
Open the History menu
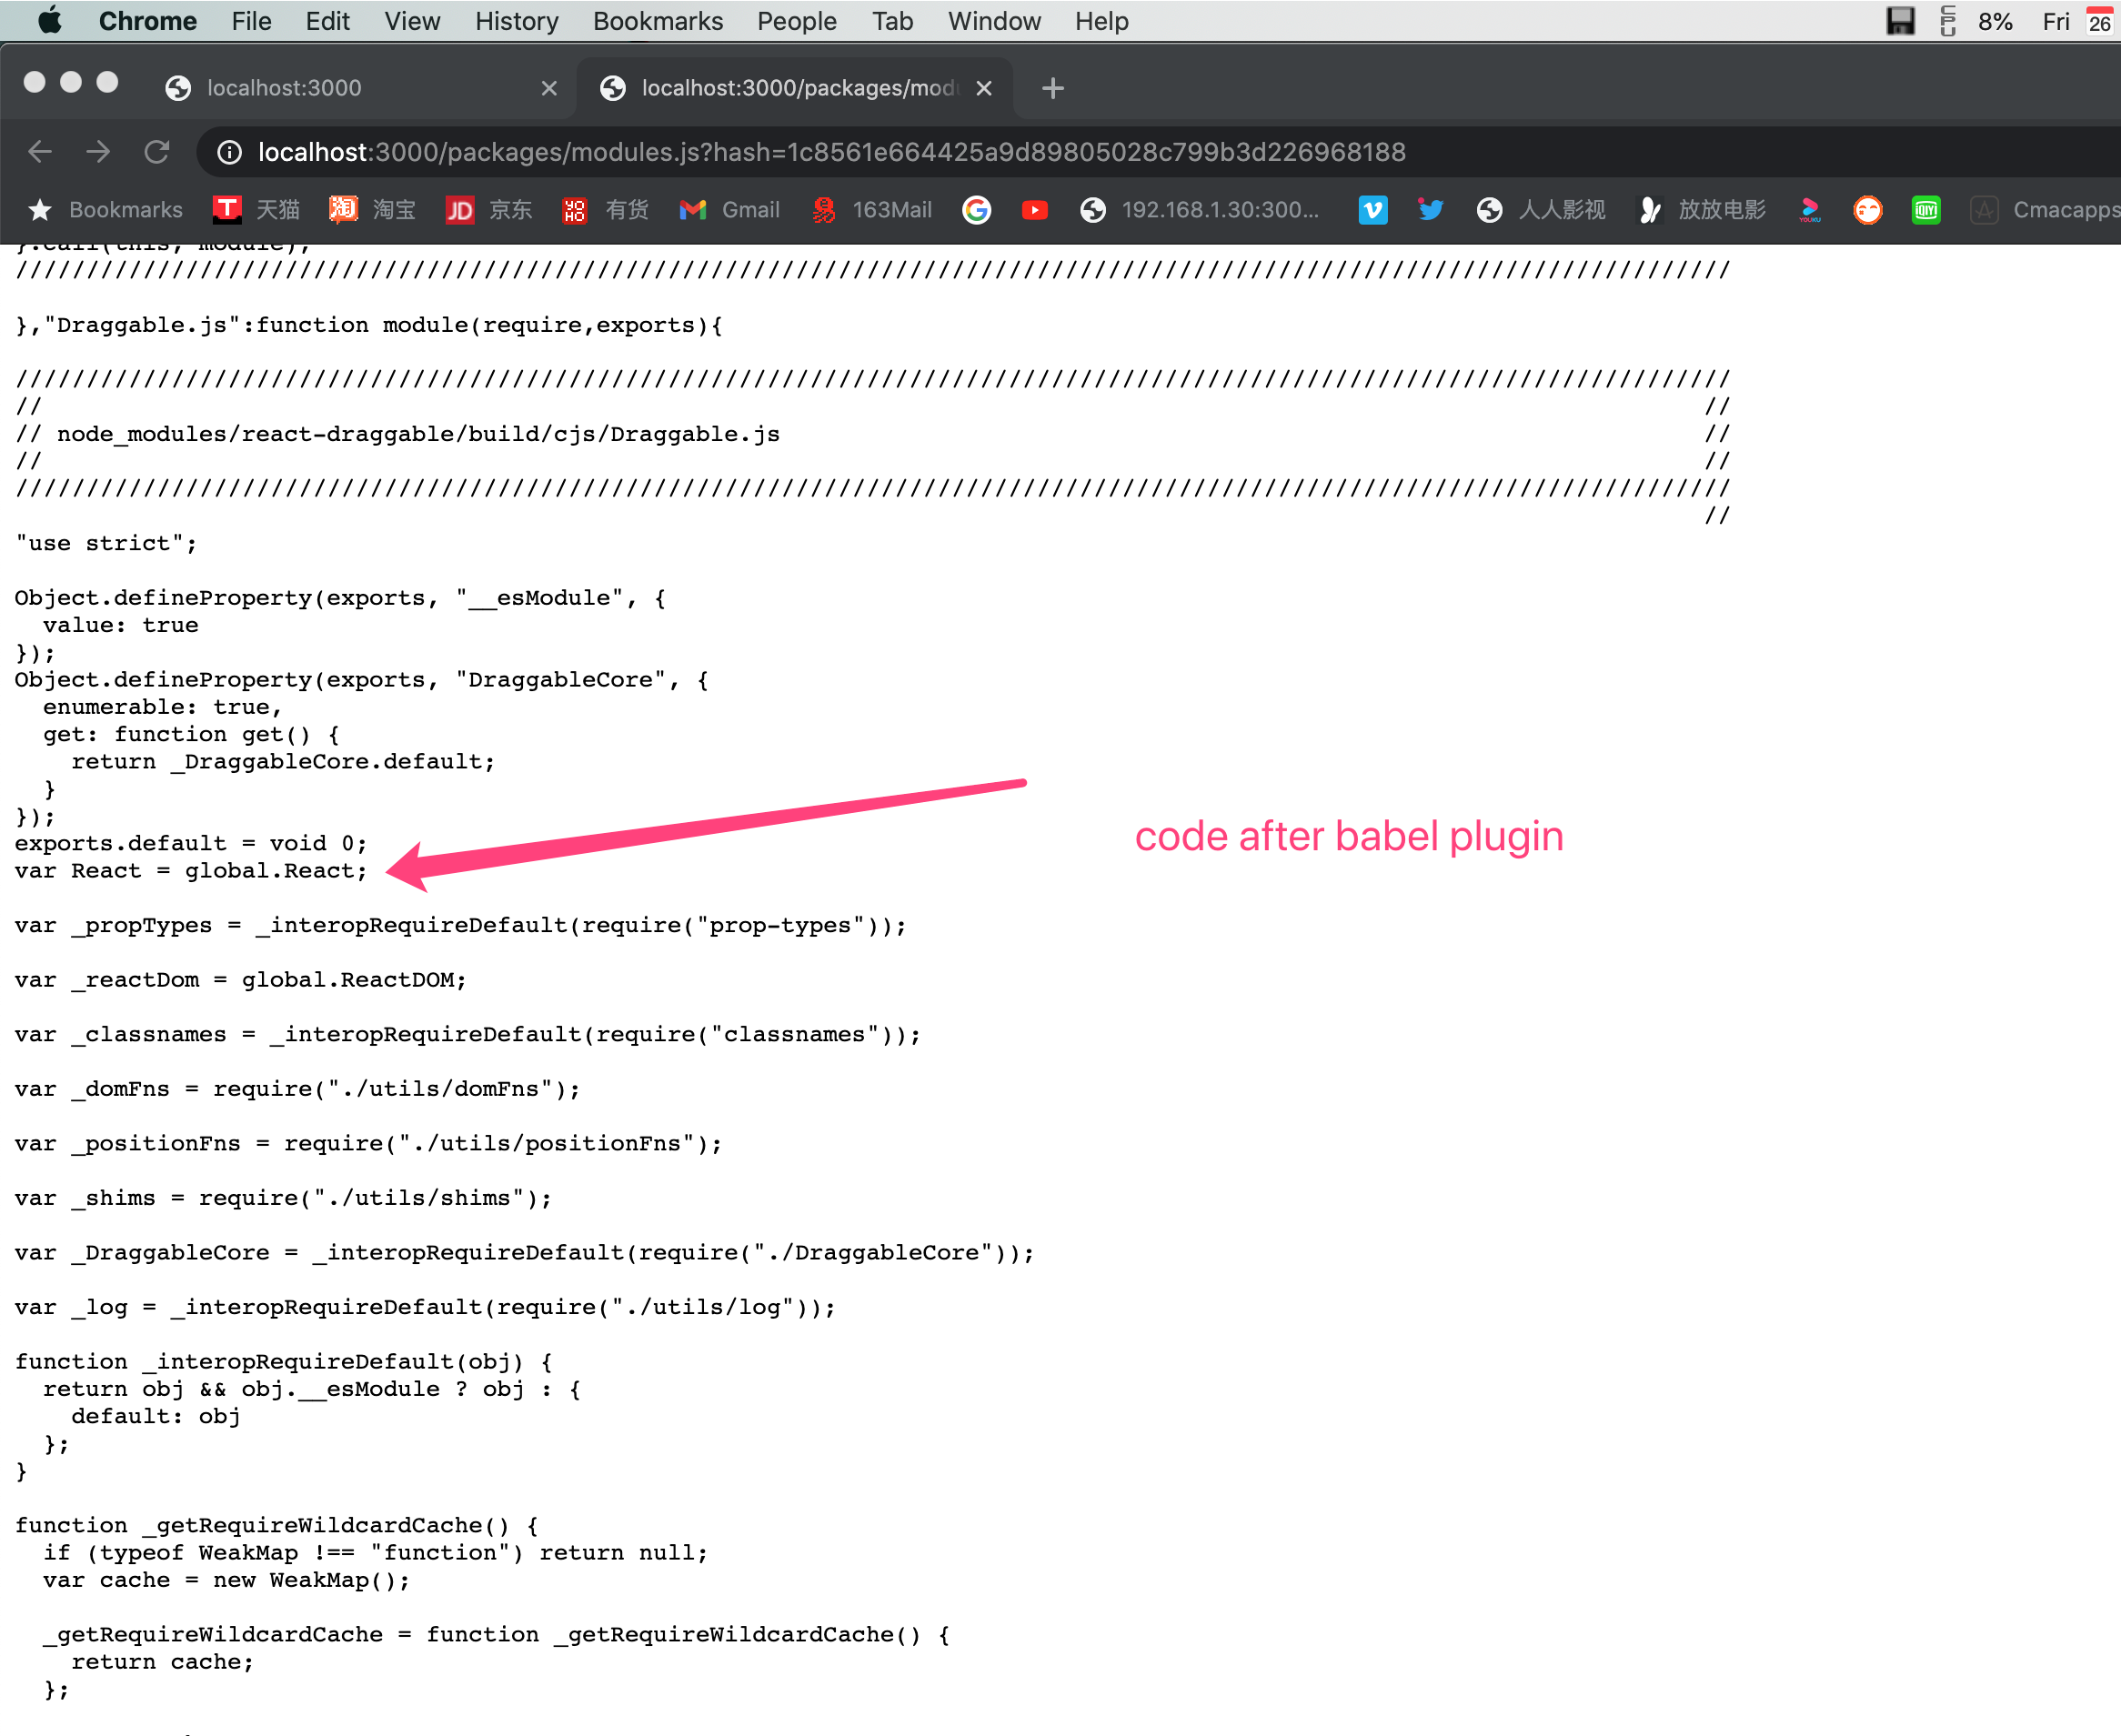[x=516, y=21]
